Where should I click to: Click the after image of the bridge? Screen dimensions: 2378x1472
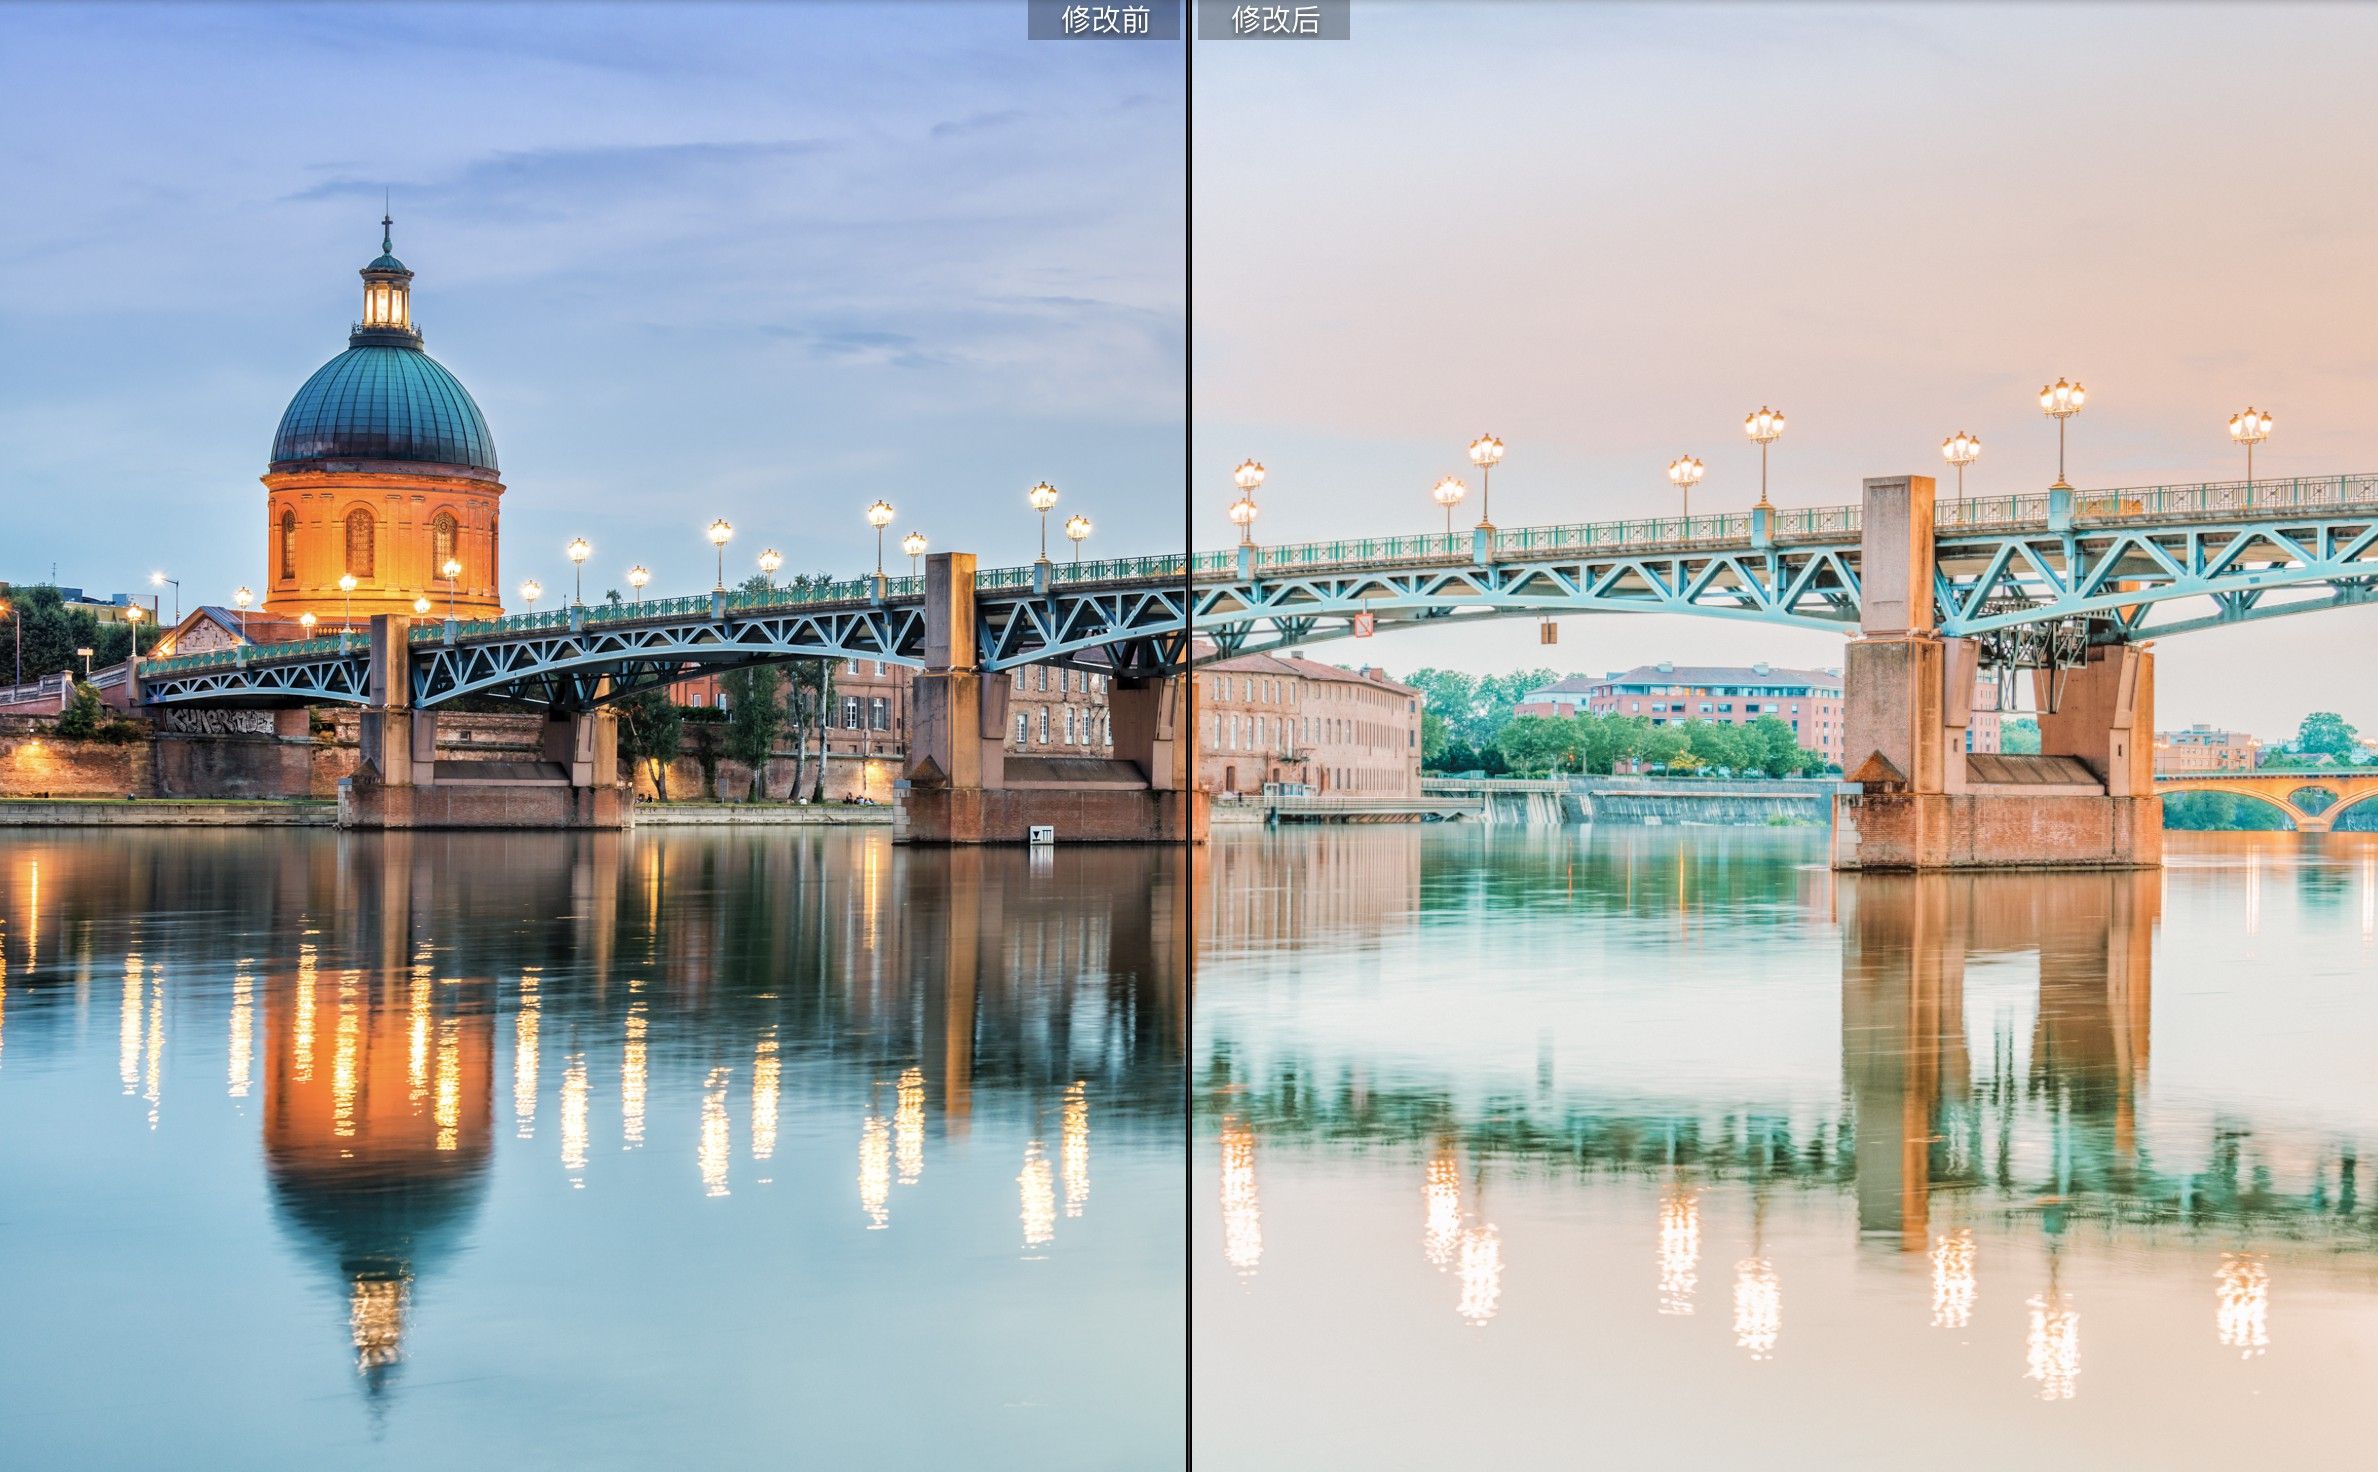point(1785,736)
